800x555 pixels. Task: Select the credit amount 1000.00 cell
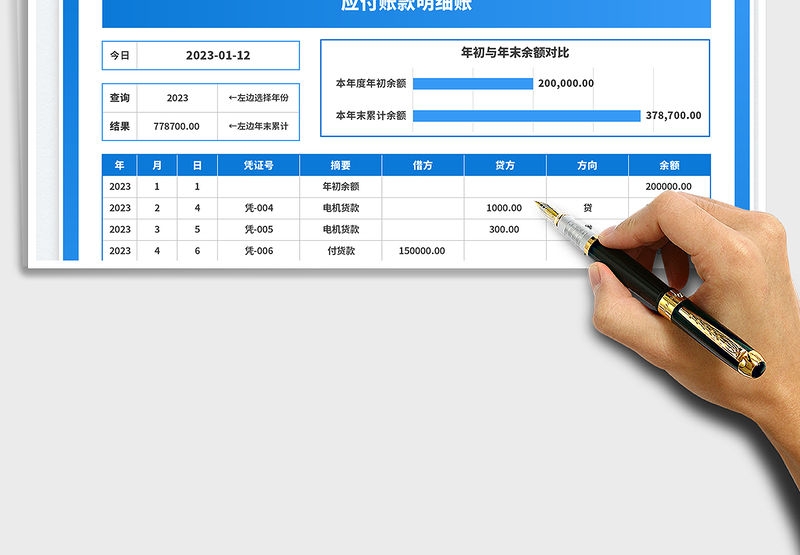(x=504, y=208)
